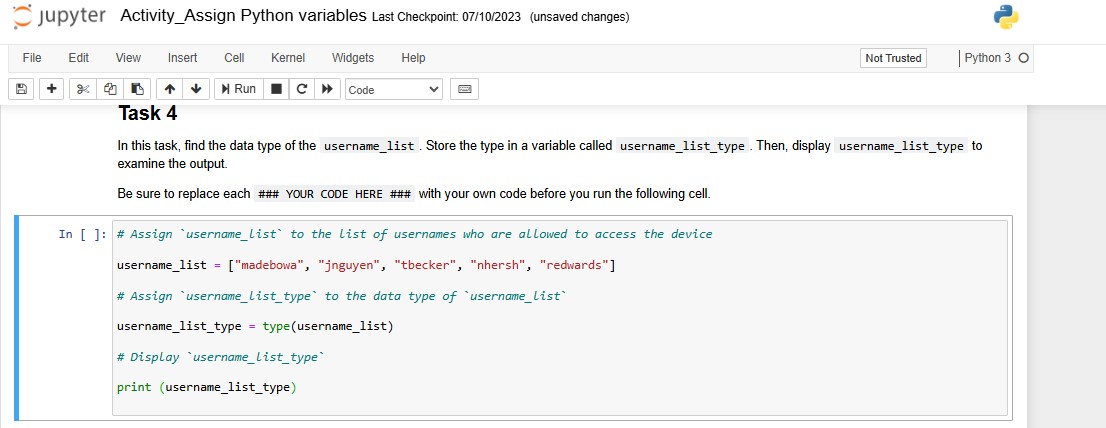Click the comment '# Display `username_list_type`'
Viewport: 1106px width, 428px height.
point(221,357)
